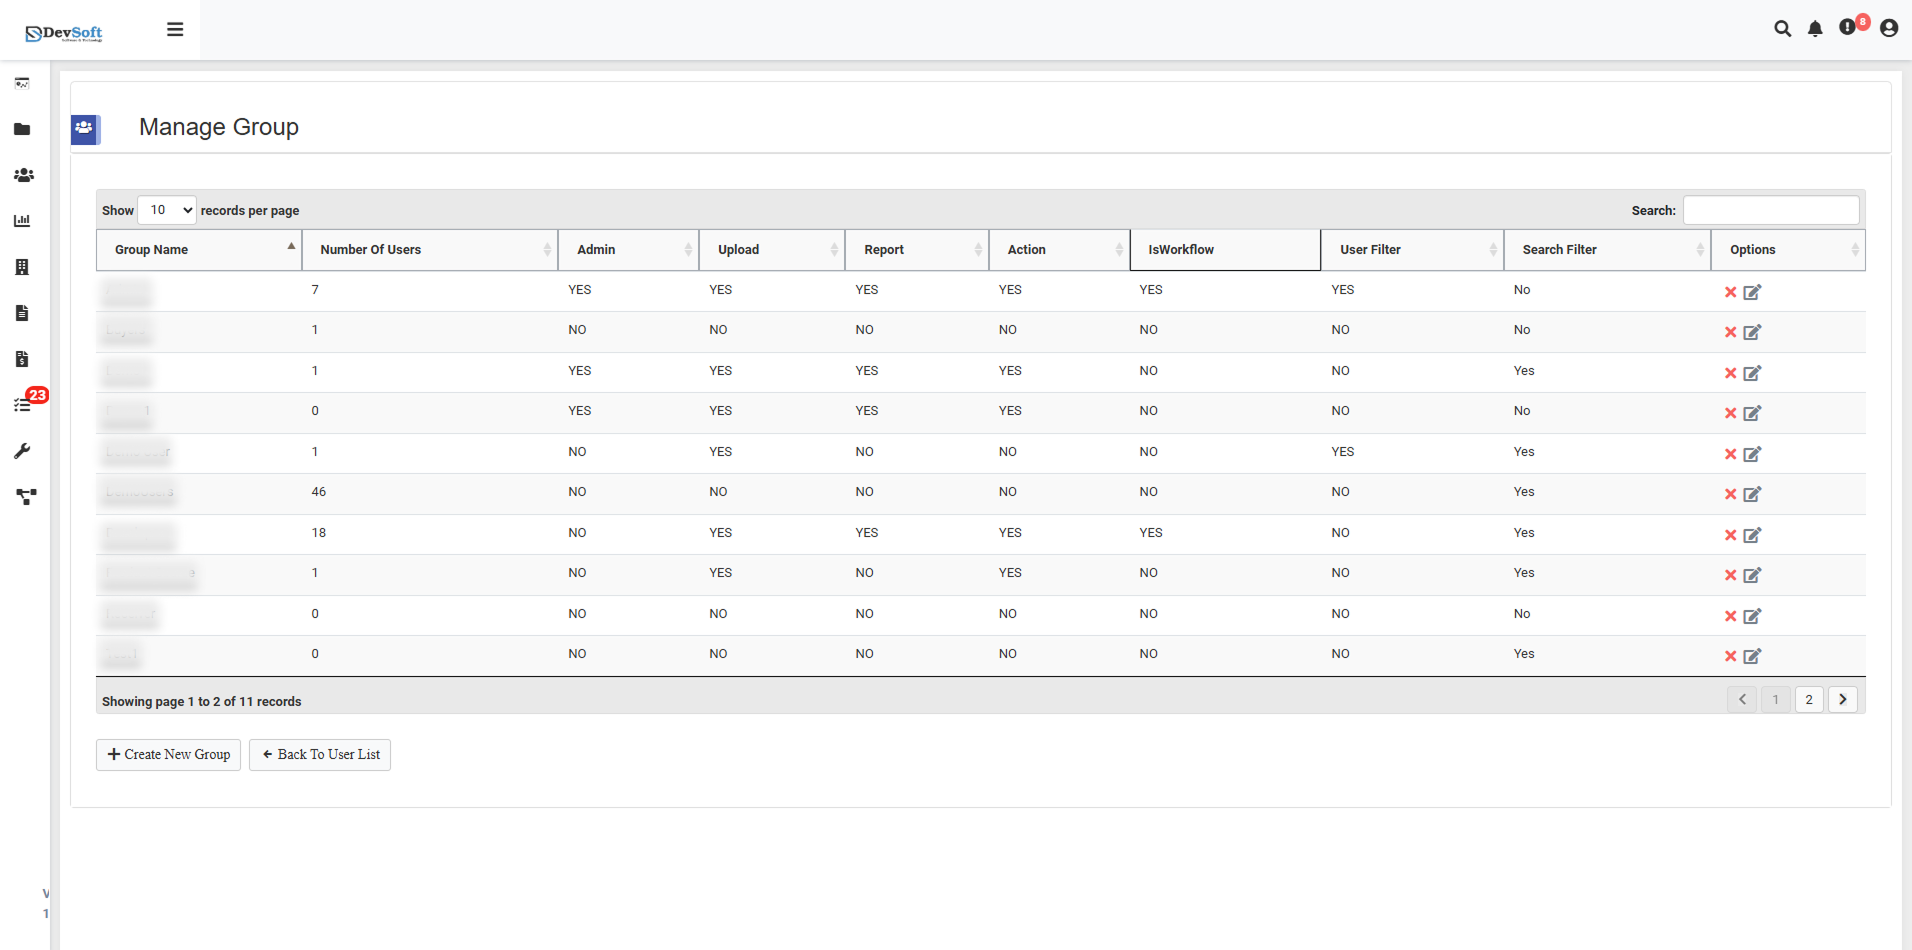Open the invoice document icon in sidebar
Image resolution: width=1912 pixels, height=950 pixels.
(x=24, y=359)
